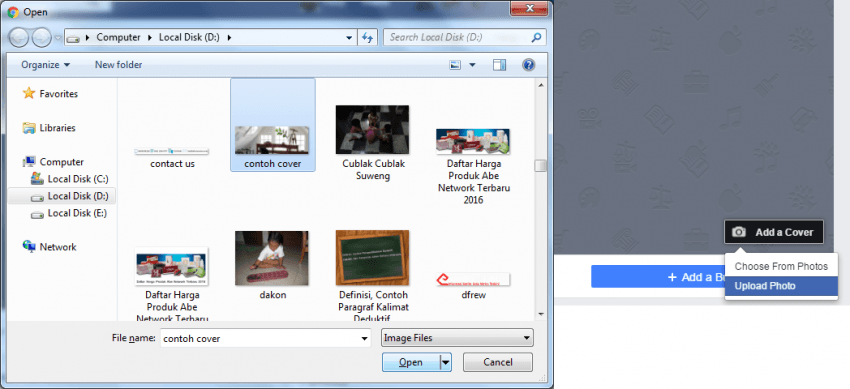Select the contoh cover thumbnail
Screen dimensions: 850x389
click(x=272, y=140)
